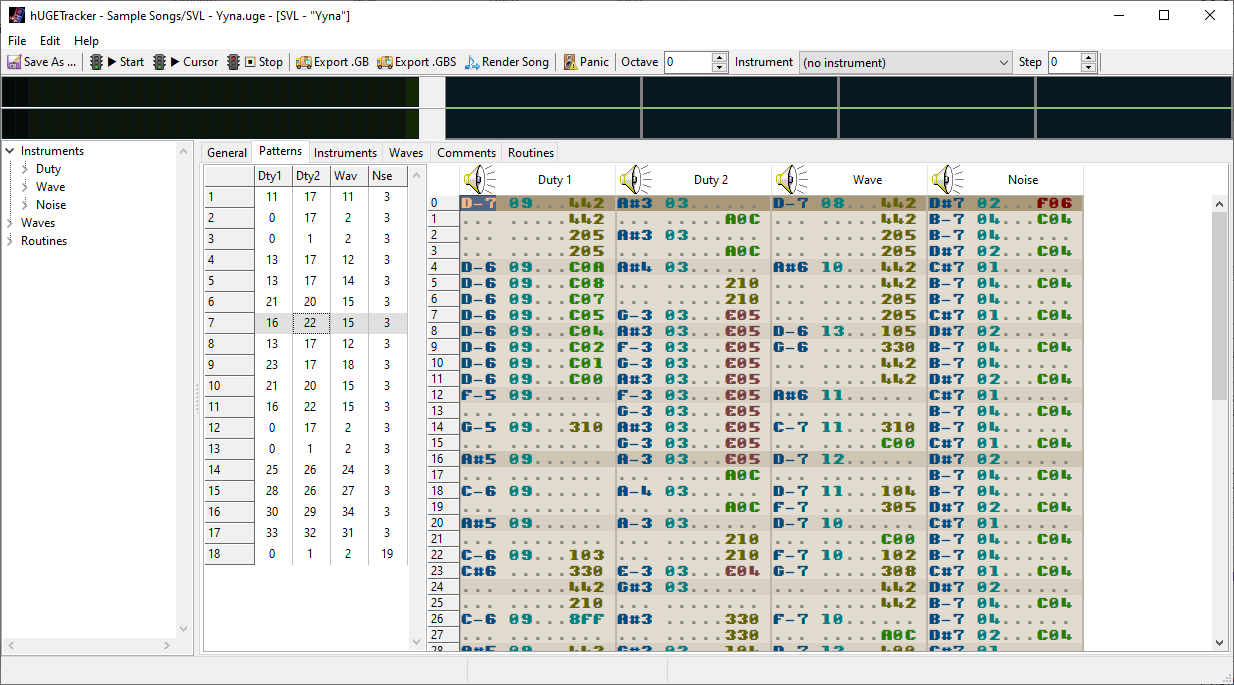The width and height of the screenshot is (1234, 685).
Task: Select F06 effect in Noise row 0
Action: click(1055, 203)
